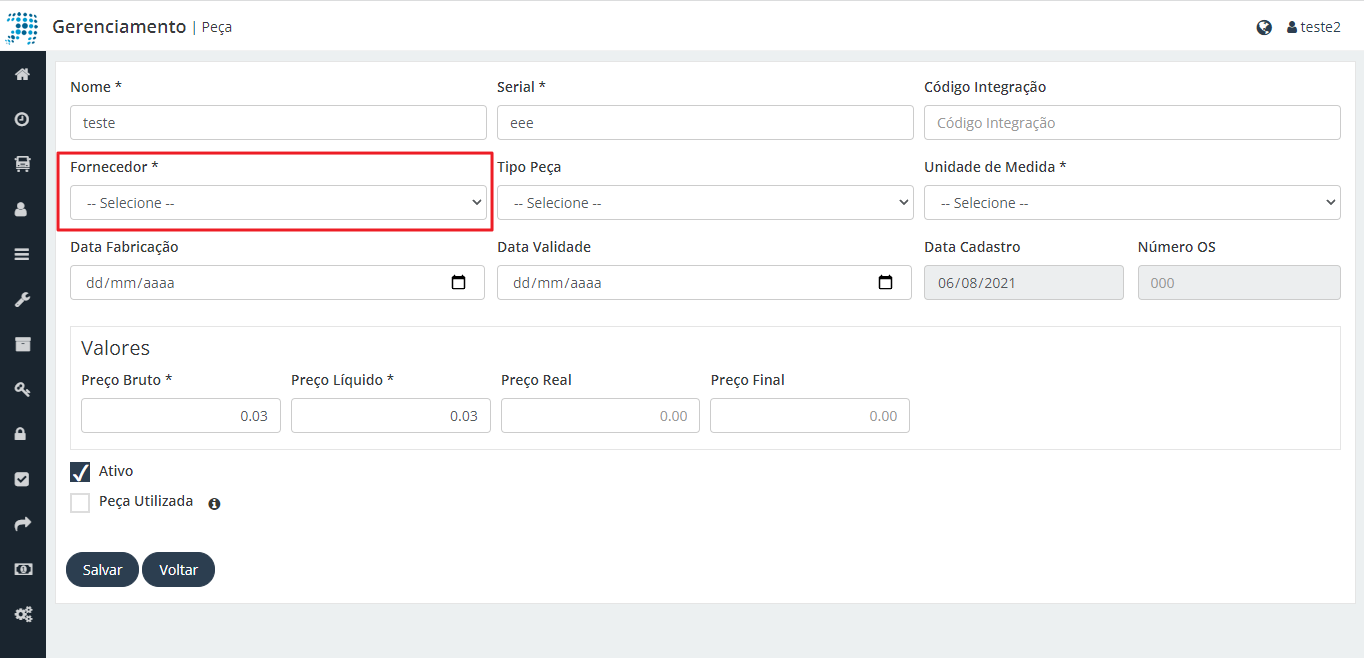Open the teste2 user menu
Screen dimensions: 1364x658
[x=1313, y=27]
